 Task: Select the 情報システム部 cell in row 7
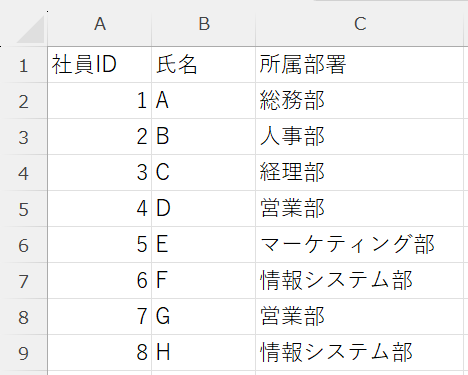[x=359, y=281]
